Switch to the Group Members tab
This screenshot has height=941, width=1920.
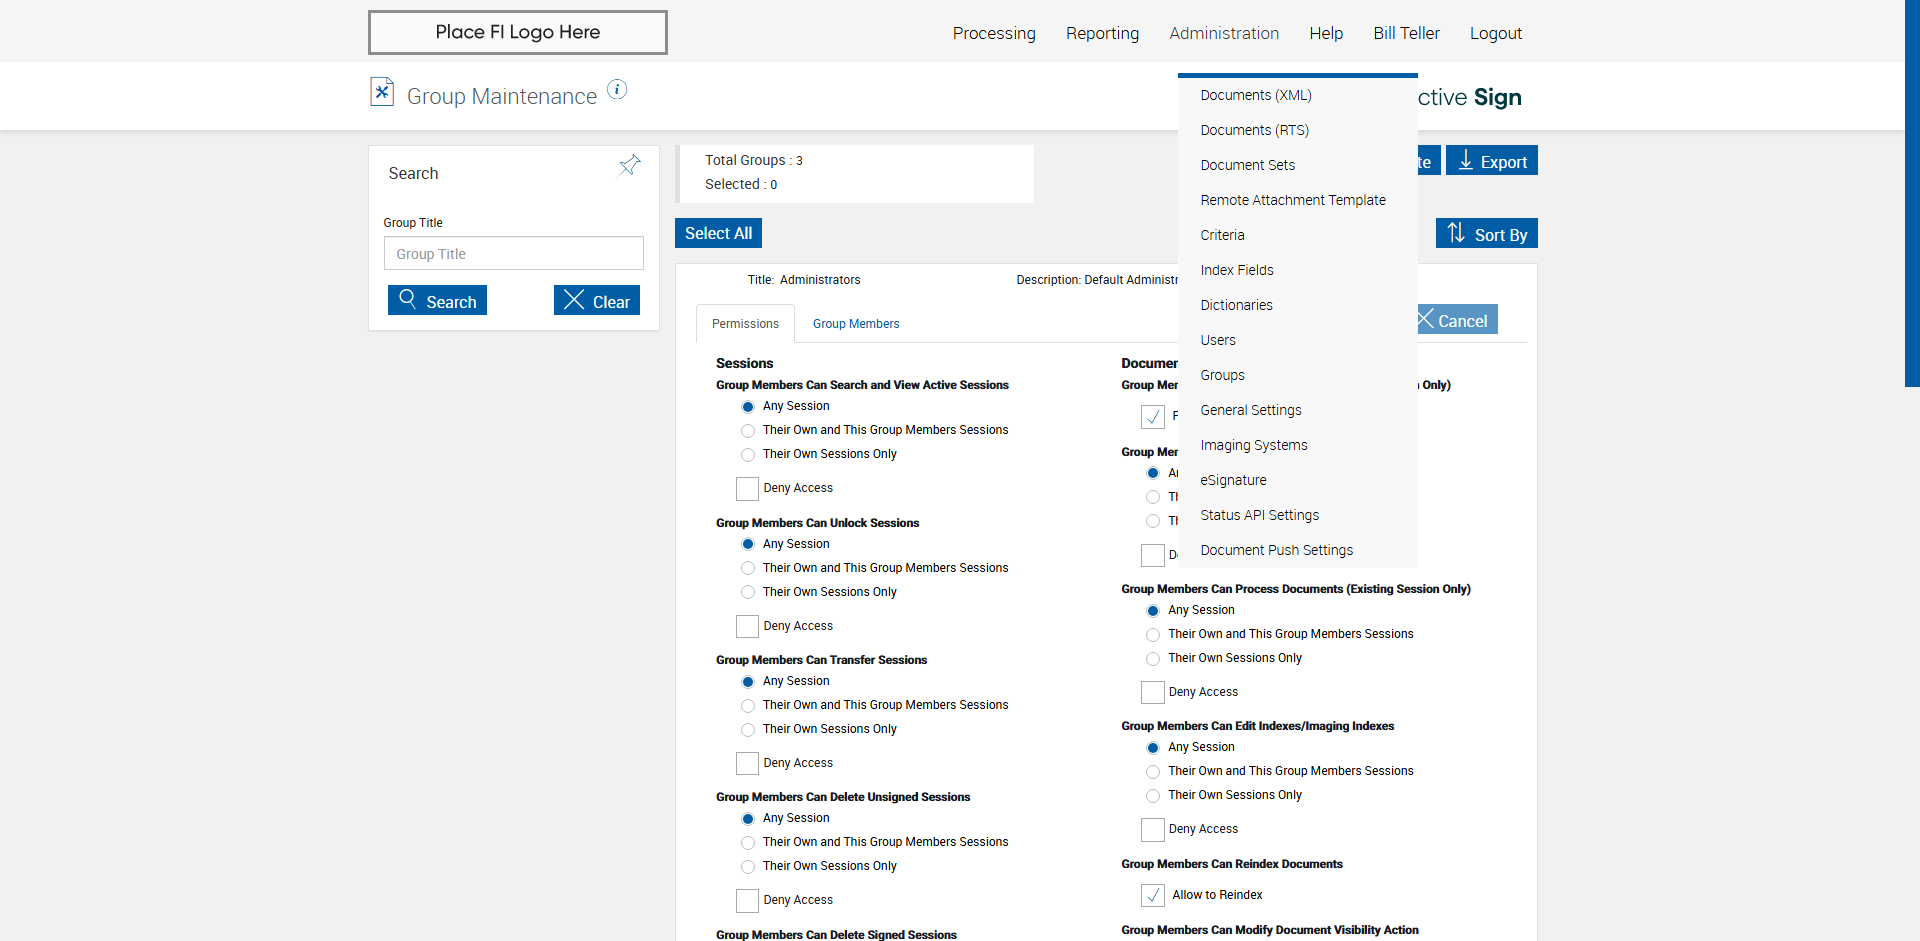point(856,324)
